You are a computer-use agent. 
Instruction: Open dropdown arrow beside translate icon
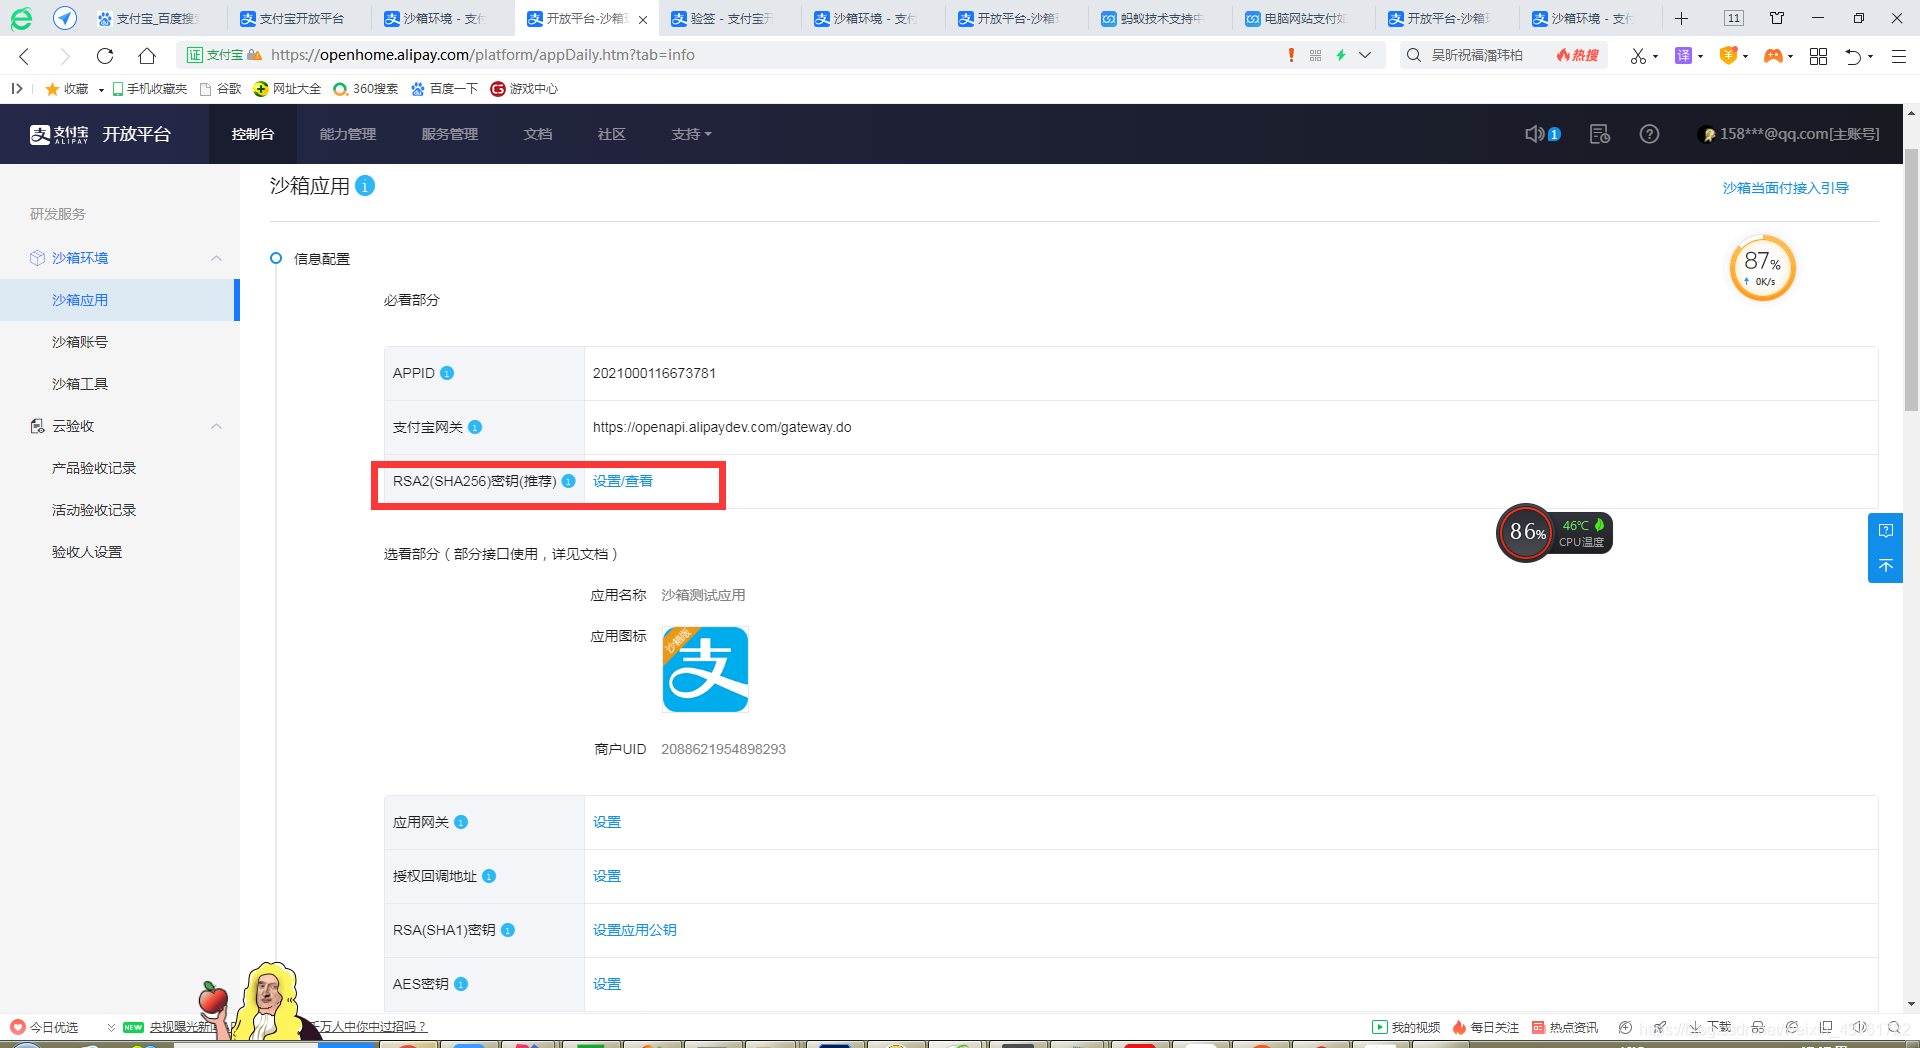coord(1700,57)
